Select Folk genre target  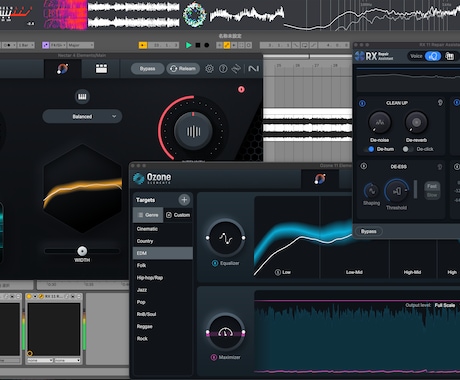tap(163, 265)
